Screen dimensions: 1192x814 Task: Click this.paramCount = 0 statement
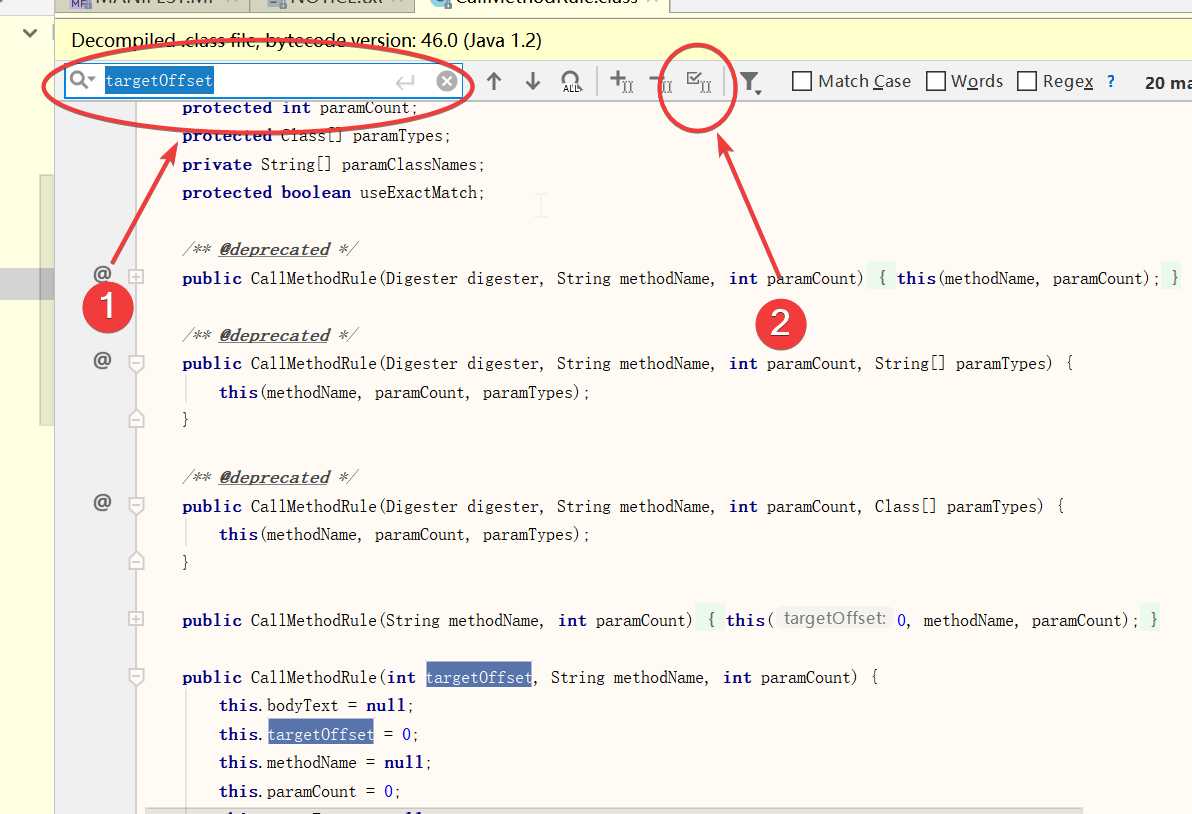point(309,791)
